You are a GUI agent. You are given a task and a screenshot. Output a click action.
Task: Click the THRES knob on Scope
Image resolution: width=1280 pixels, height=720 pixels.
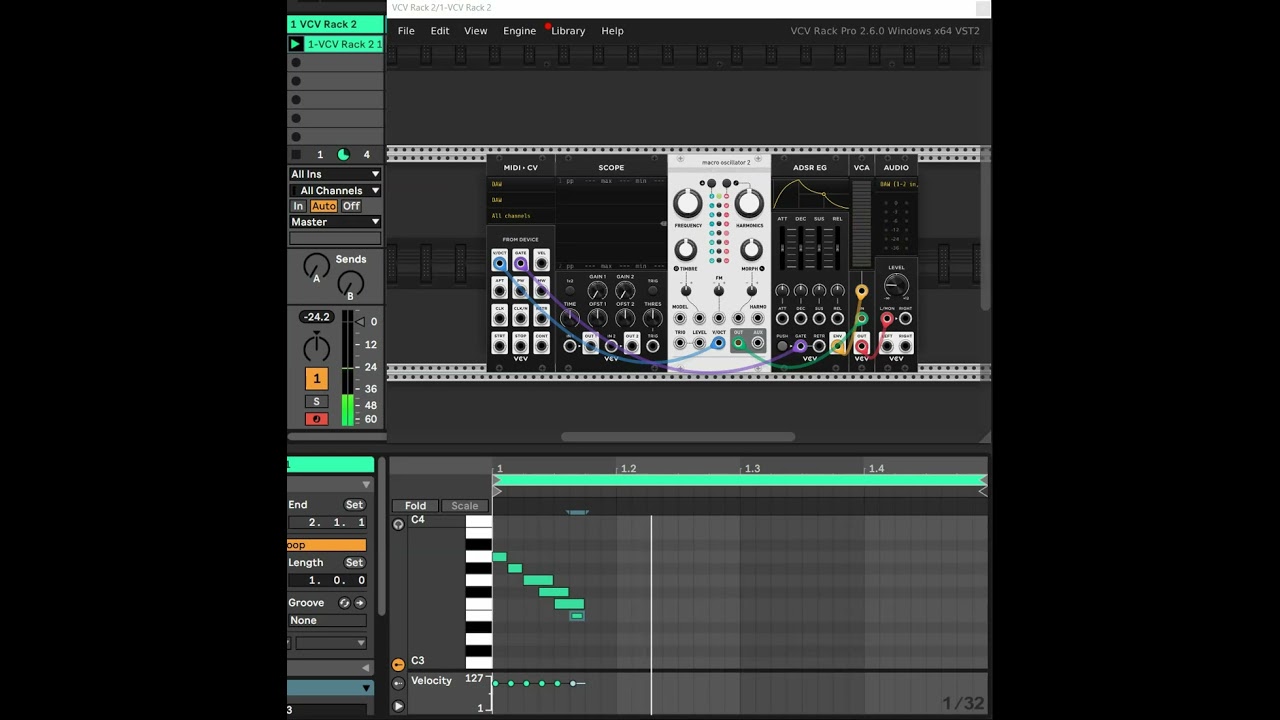point(652,319)
